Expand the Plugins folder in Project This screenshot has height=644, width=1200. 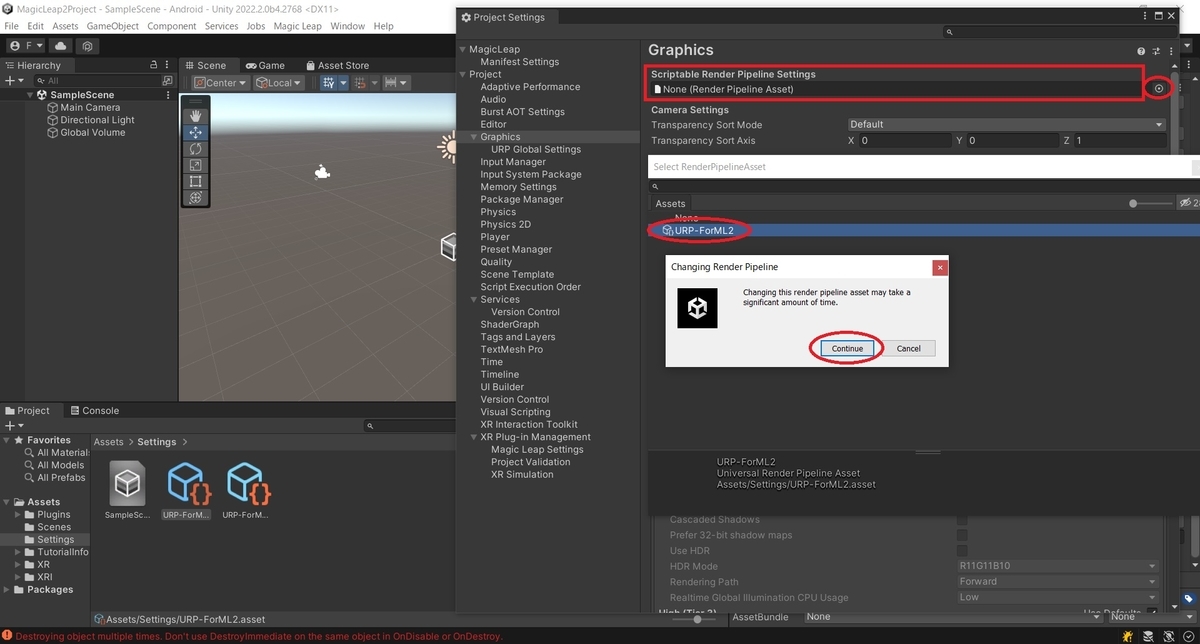(x=18, y=515)
